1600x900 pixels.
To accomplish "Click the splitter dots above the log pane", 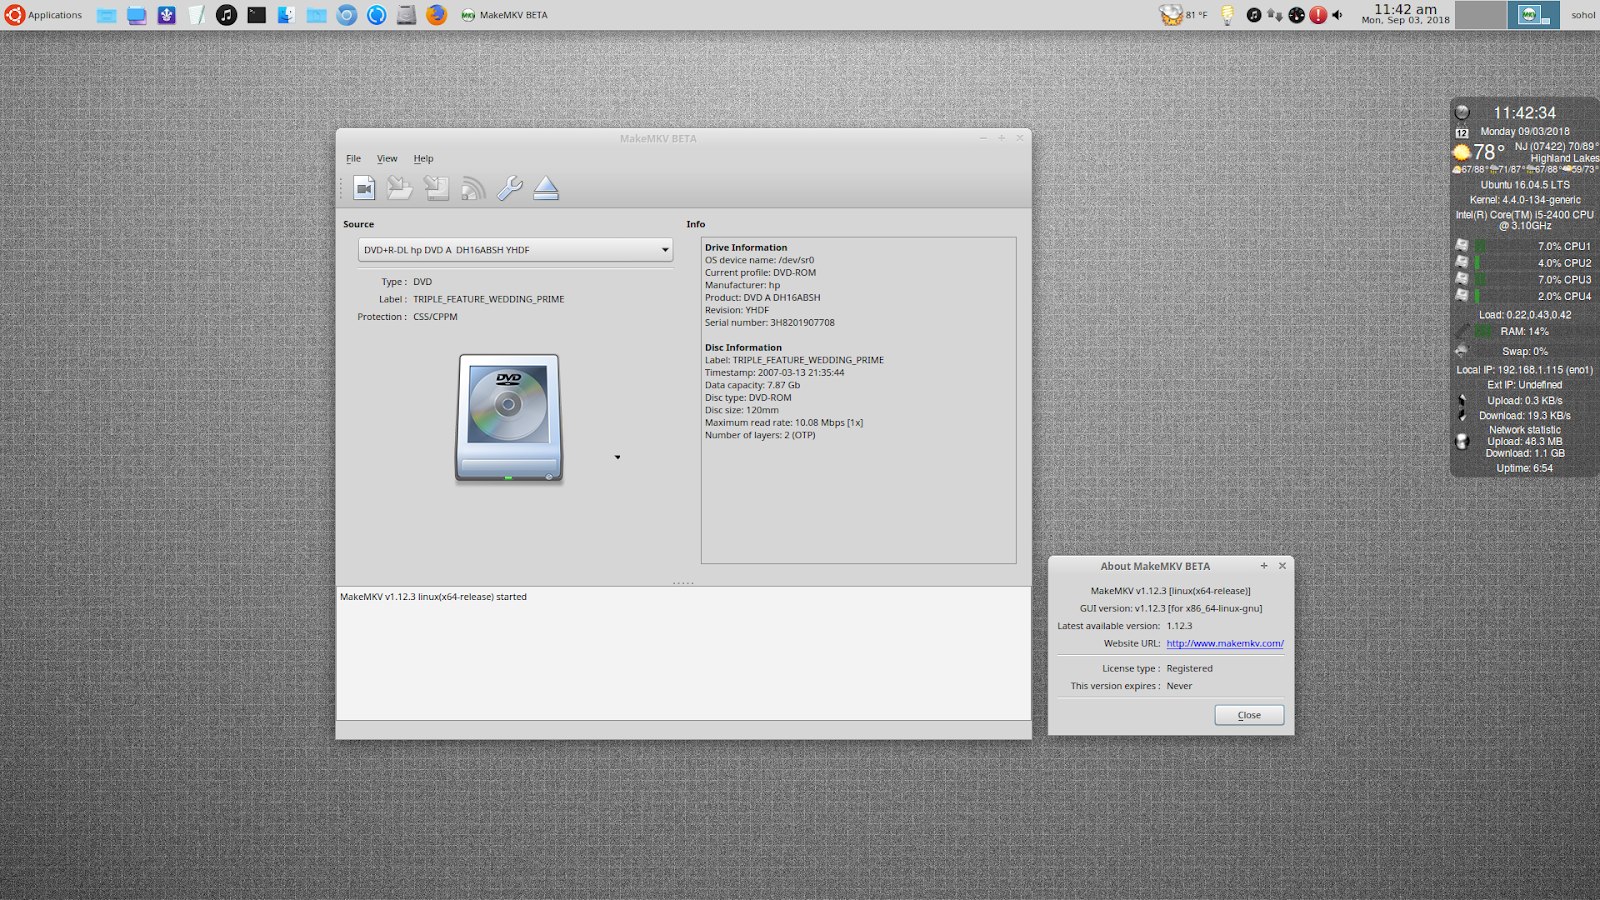I will pyautogui.click(x=683, y=582).
